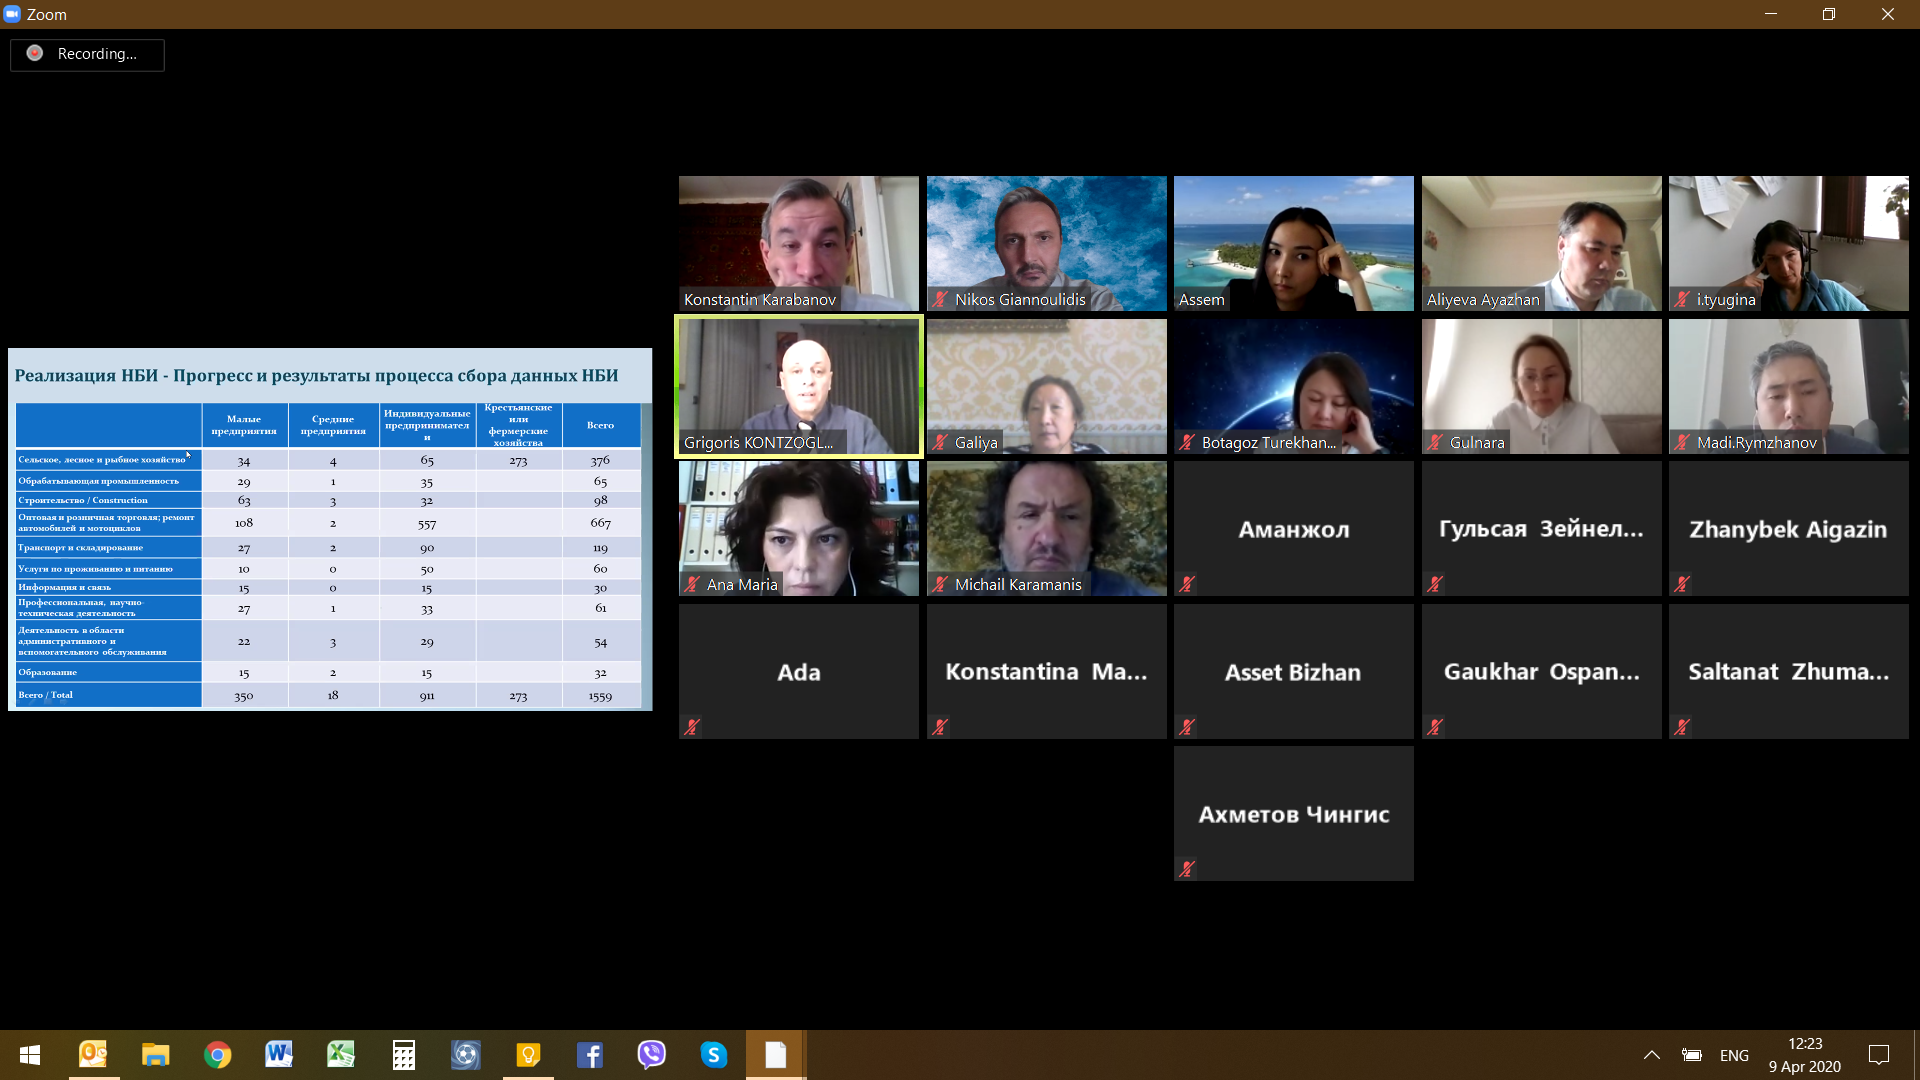Open Outlook from the taskbar
The height and width of the screenshot is (1080, 1920).
pos(93,1055)
